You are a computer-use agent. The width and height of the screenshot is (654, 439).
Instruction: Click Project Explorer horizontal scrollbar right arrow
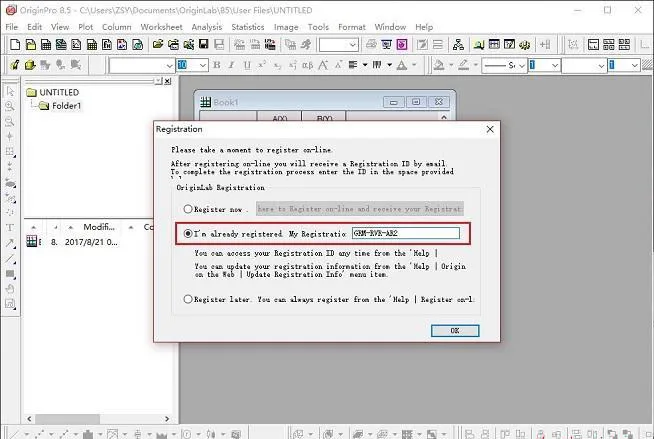tap(167, 419)
